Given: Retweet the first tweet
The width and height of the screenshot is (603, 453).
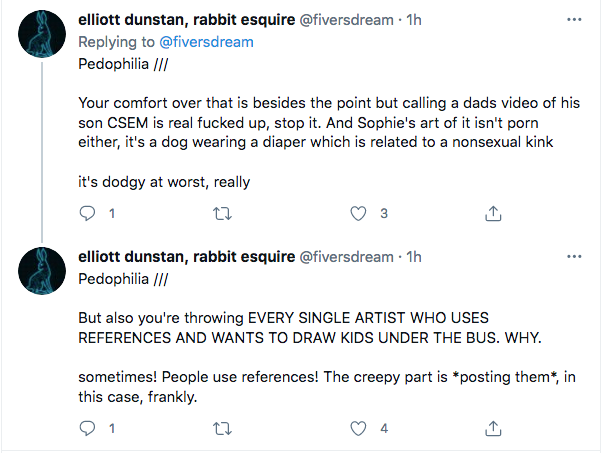Looking at the screenshot, I should (222, 213).
